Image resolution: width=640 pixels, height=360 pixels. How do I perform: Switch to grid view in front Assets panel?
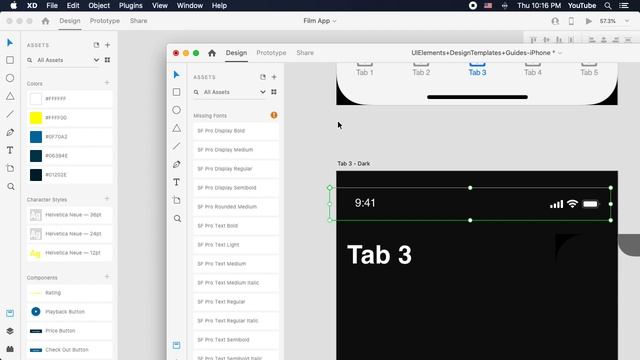tap(274, 92)
